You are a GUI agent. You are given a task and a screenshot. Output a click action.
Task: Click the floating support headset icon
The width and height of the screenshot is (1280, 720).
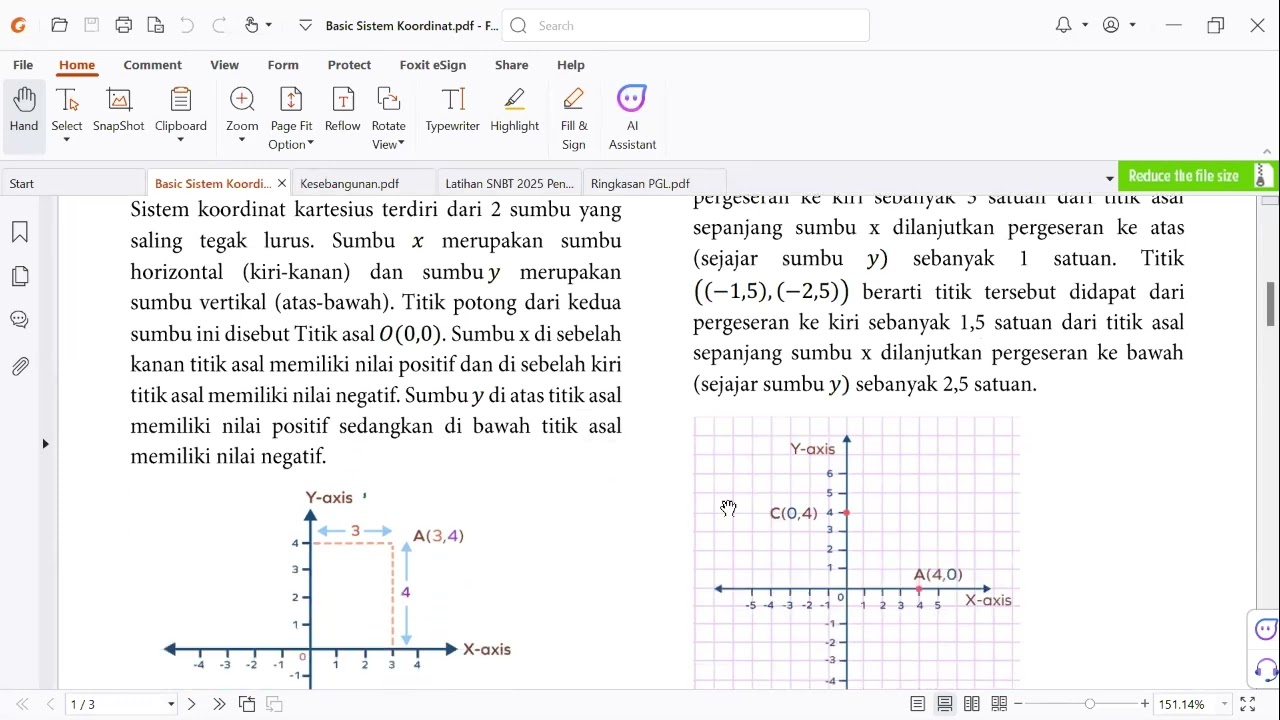coord(1266,669)
